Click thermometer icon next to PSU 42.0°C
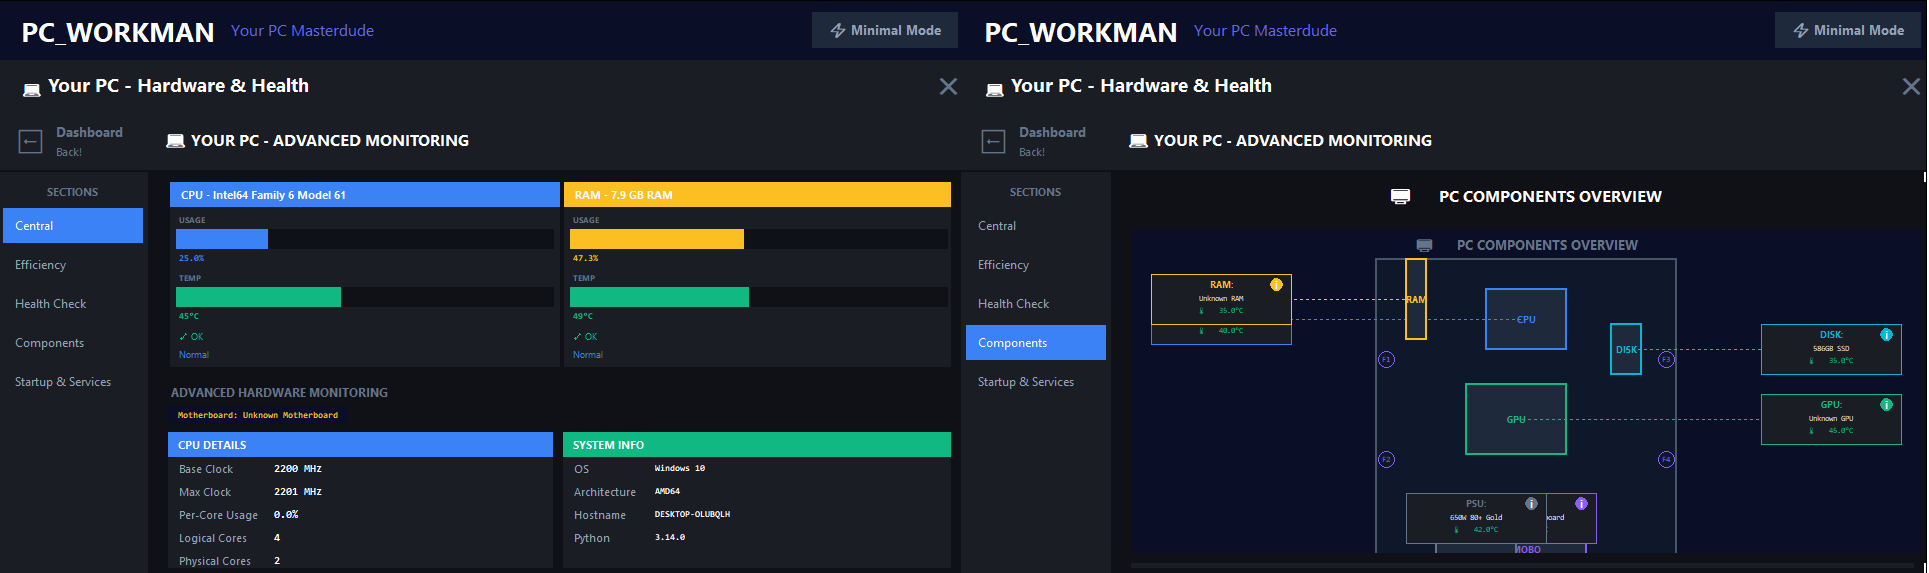 point(1456,530)
